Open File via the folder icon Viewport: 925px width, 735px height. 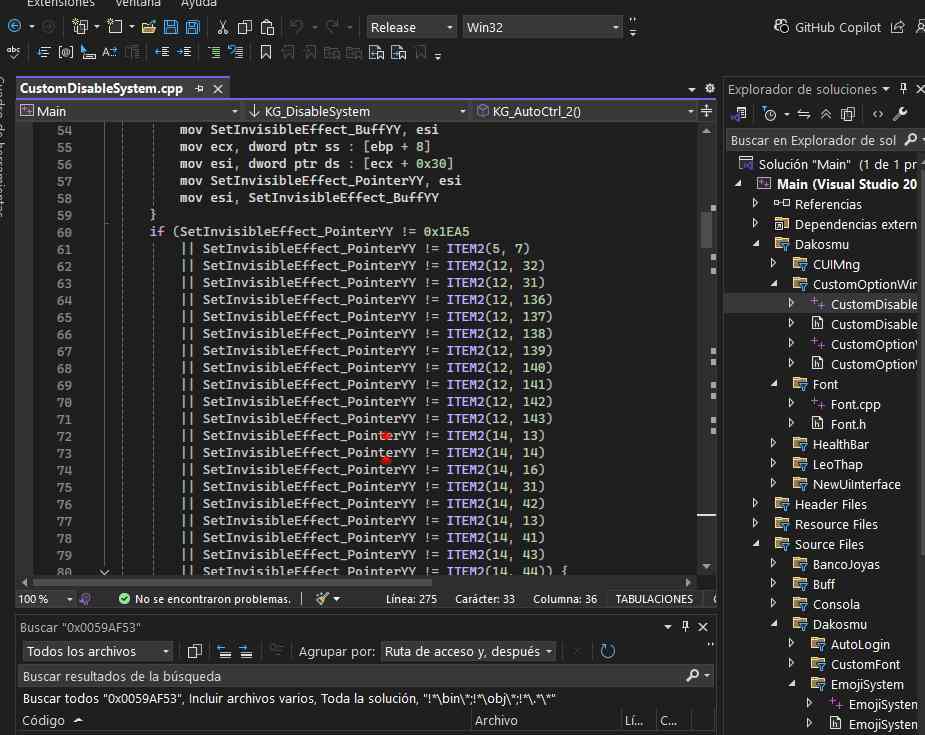(x=149, y=27)
